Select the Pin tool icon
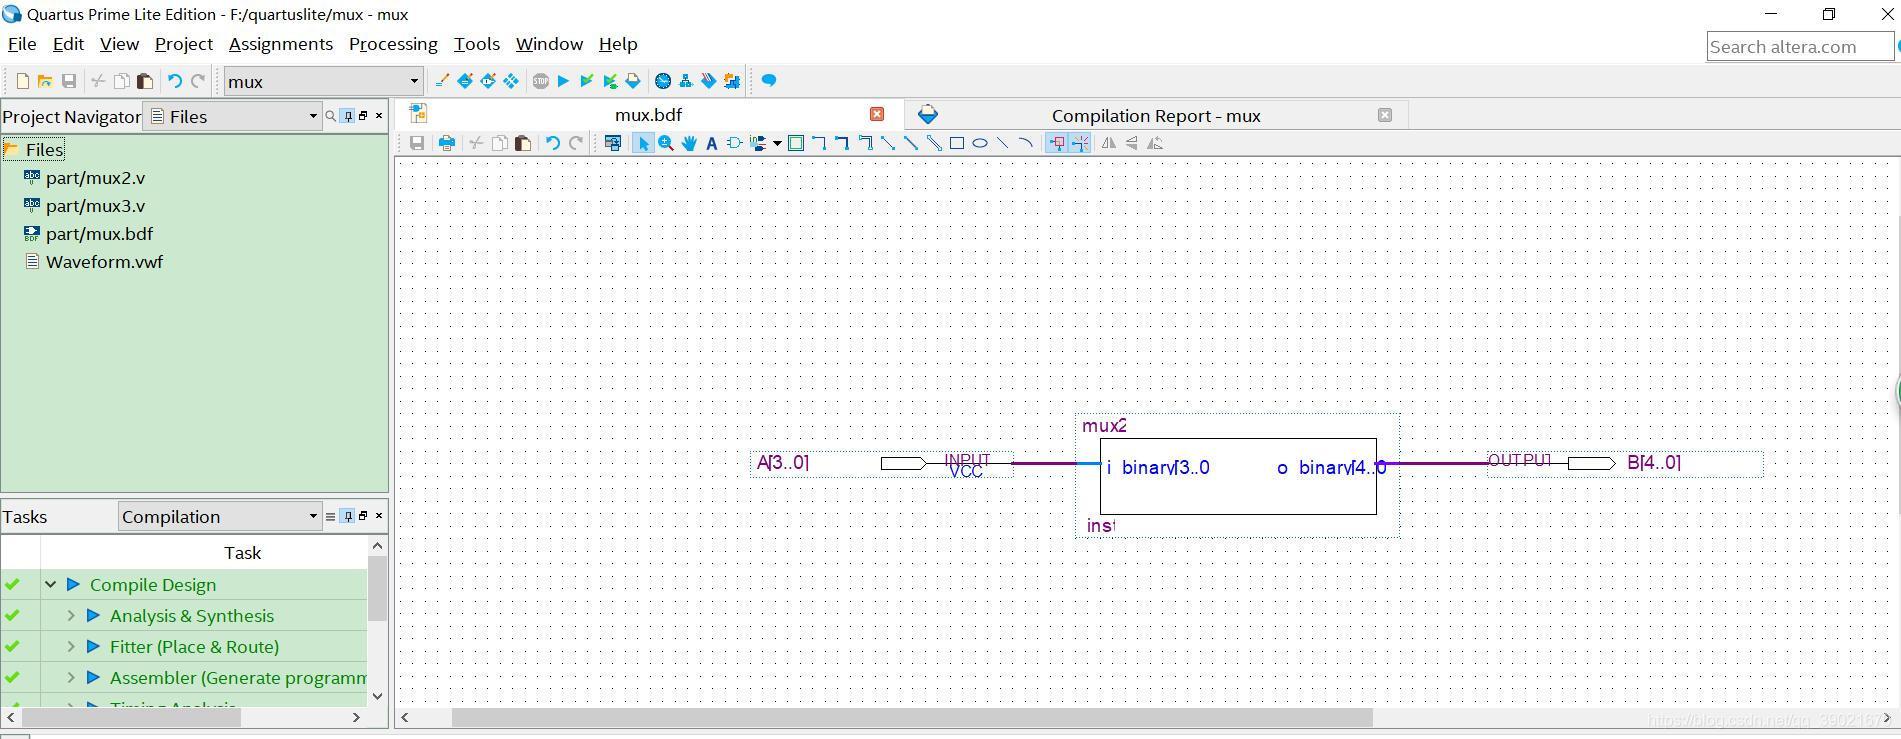1901x739 pixels. click(x=757, y=143)
